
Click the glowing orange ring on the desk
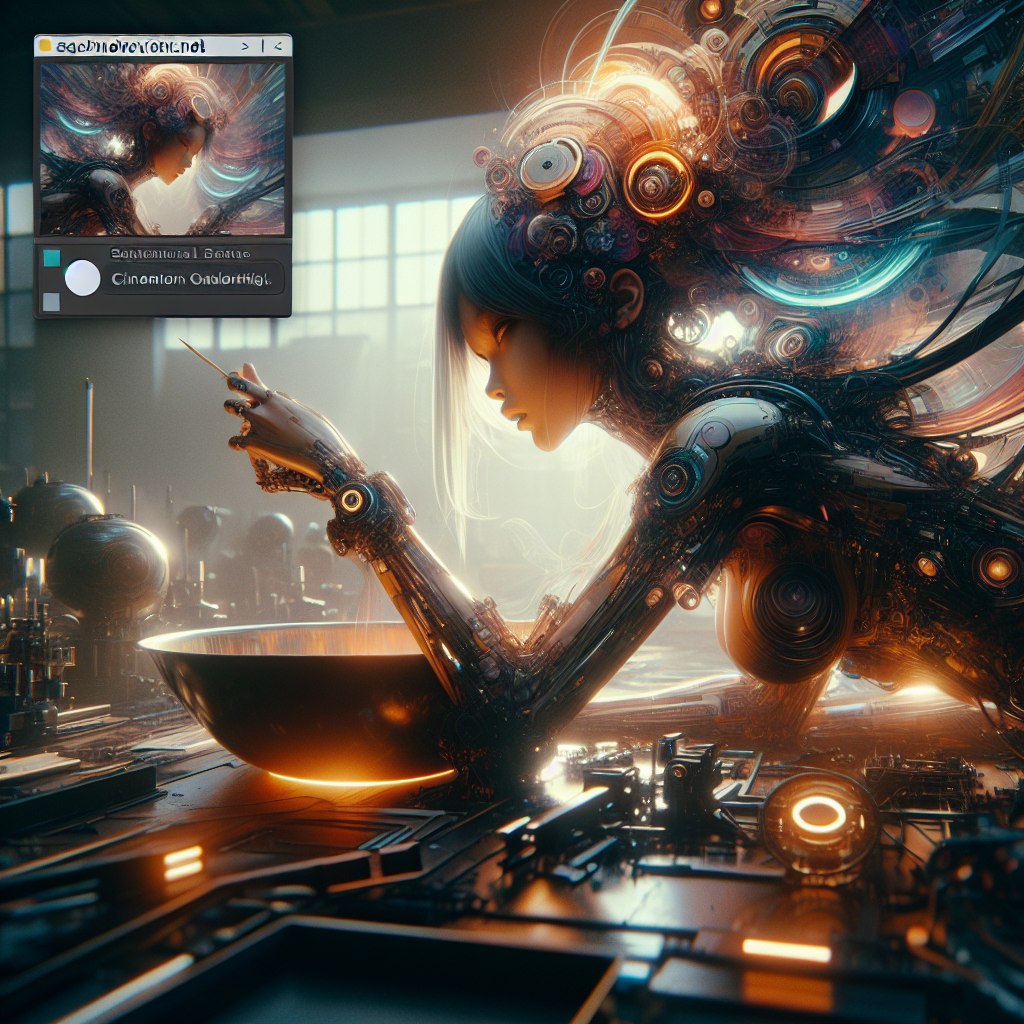[818, 815]
